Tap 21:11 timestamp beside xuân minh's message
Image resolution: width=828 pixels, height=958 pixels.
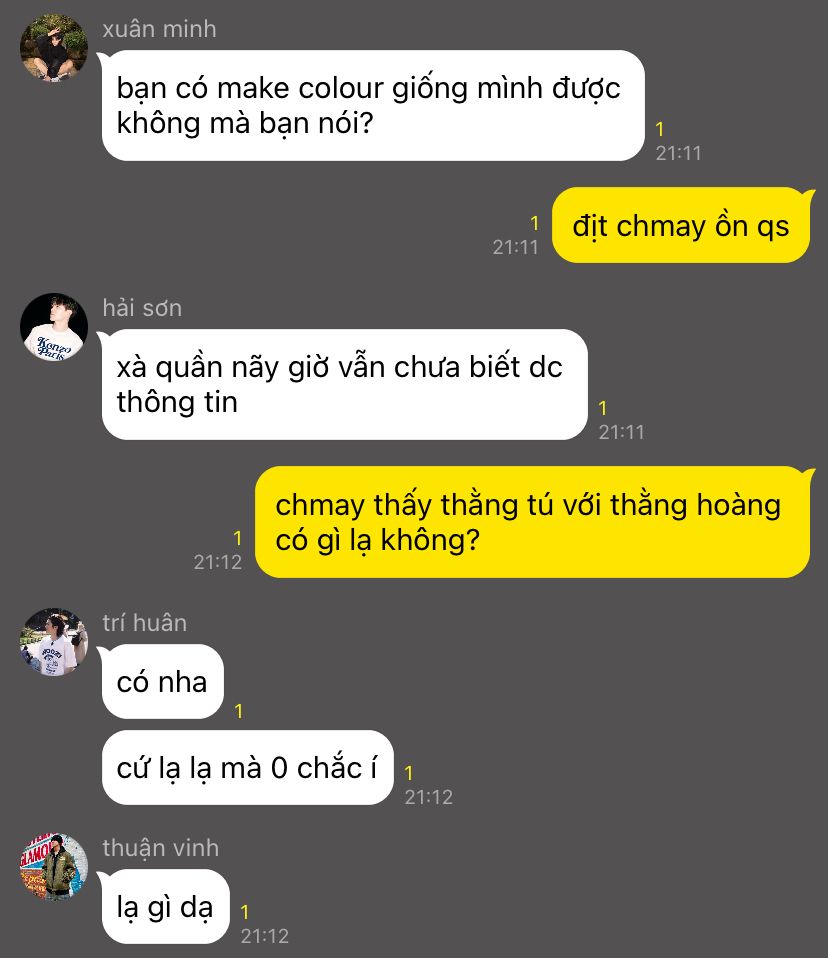pos(678,153)
